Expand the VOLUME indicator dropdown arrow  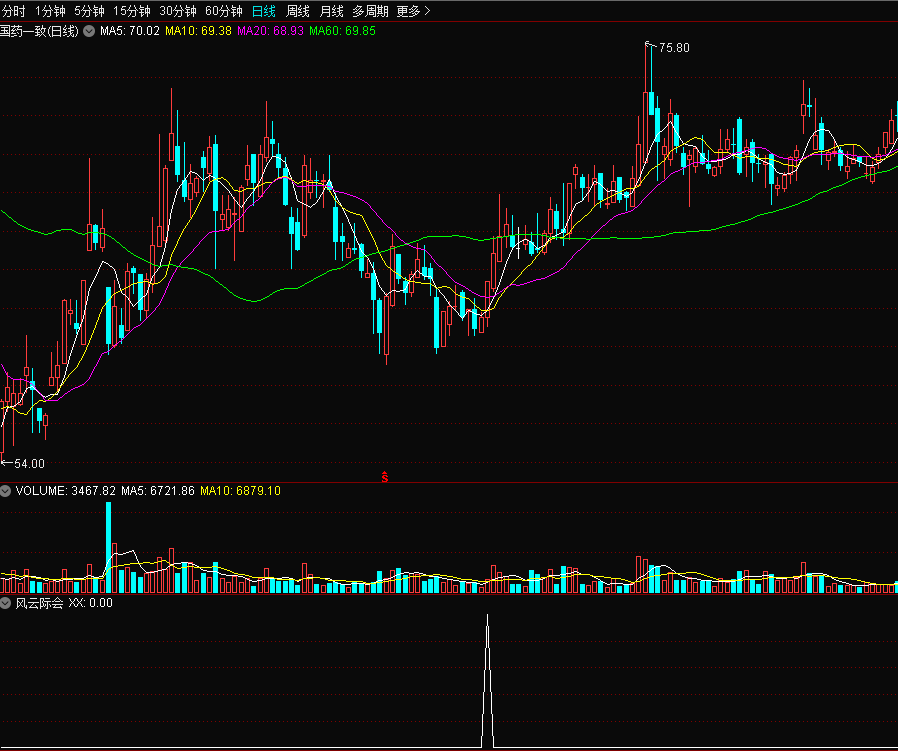6,491
